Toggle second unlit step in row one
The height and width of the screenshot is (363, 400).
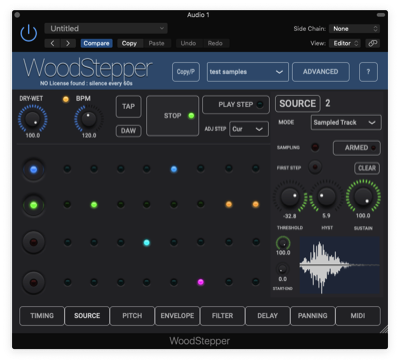[x=94, y=169]
